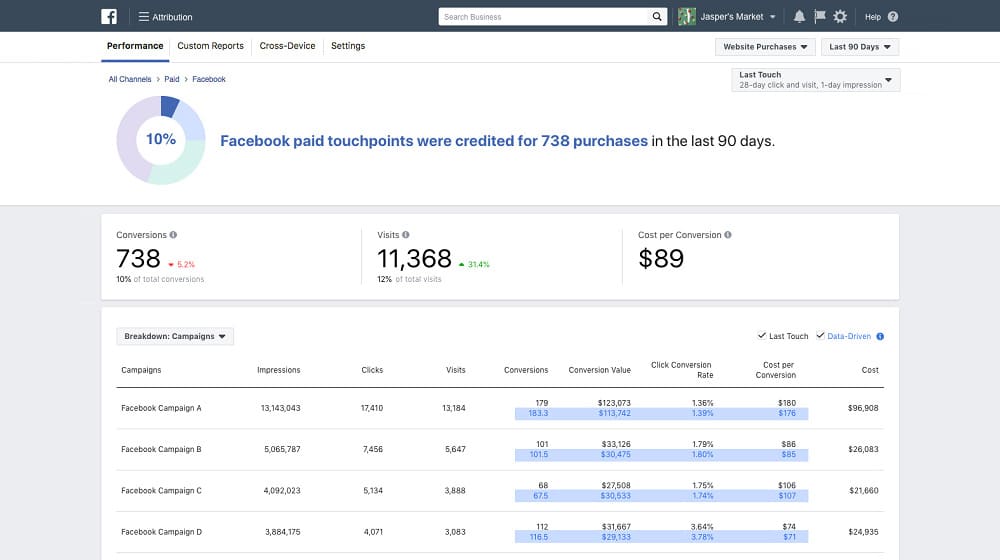Switch to Performance tab
The image size is (1000, 560).
coord(135,46)
